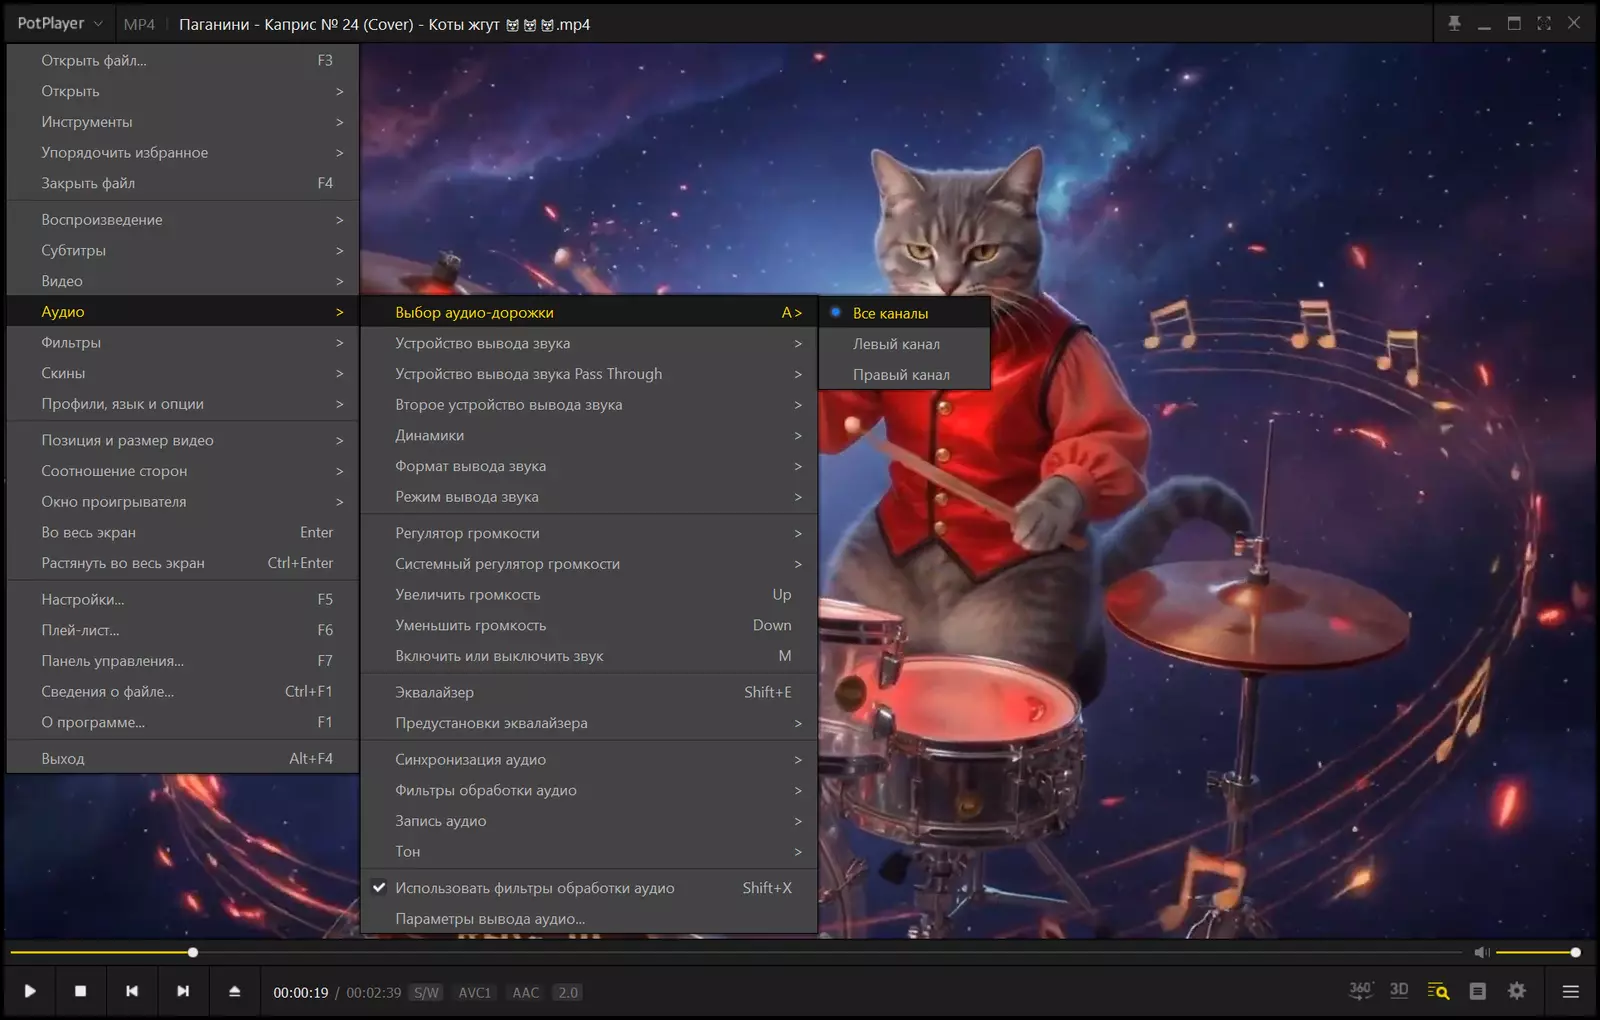Click the 2.0 audio channel badge
This screenshot has height=1020, width=1600.
pyautogui.click(x=568, y=992)
